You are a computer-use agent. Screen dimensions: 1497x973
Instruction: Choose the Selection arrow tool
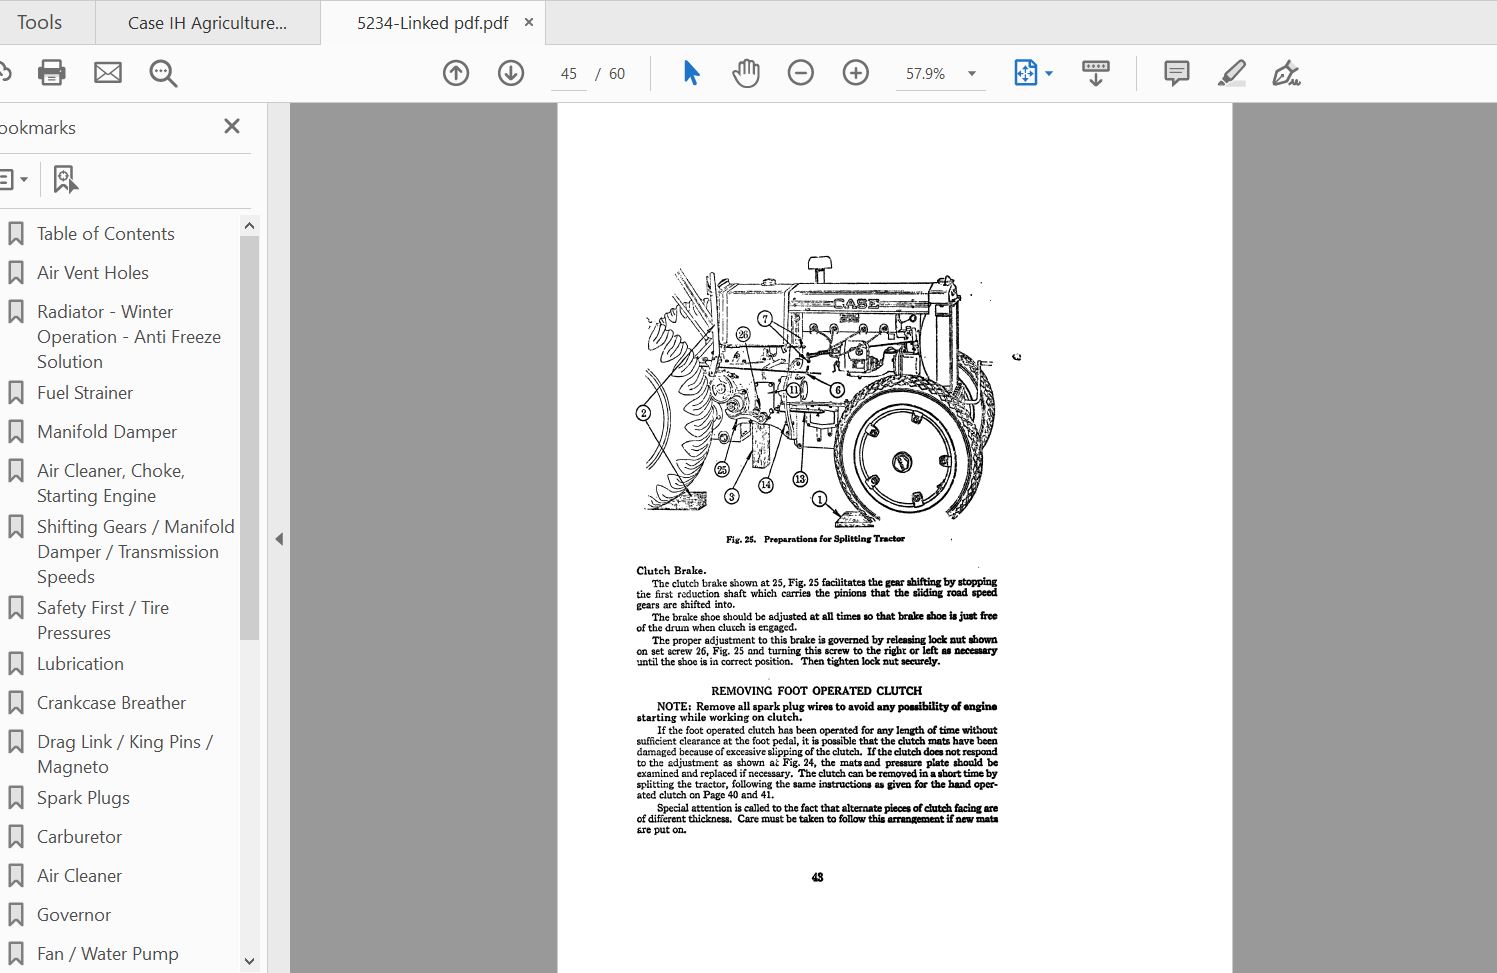[x=691, y=73]
